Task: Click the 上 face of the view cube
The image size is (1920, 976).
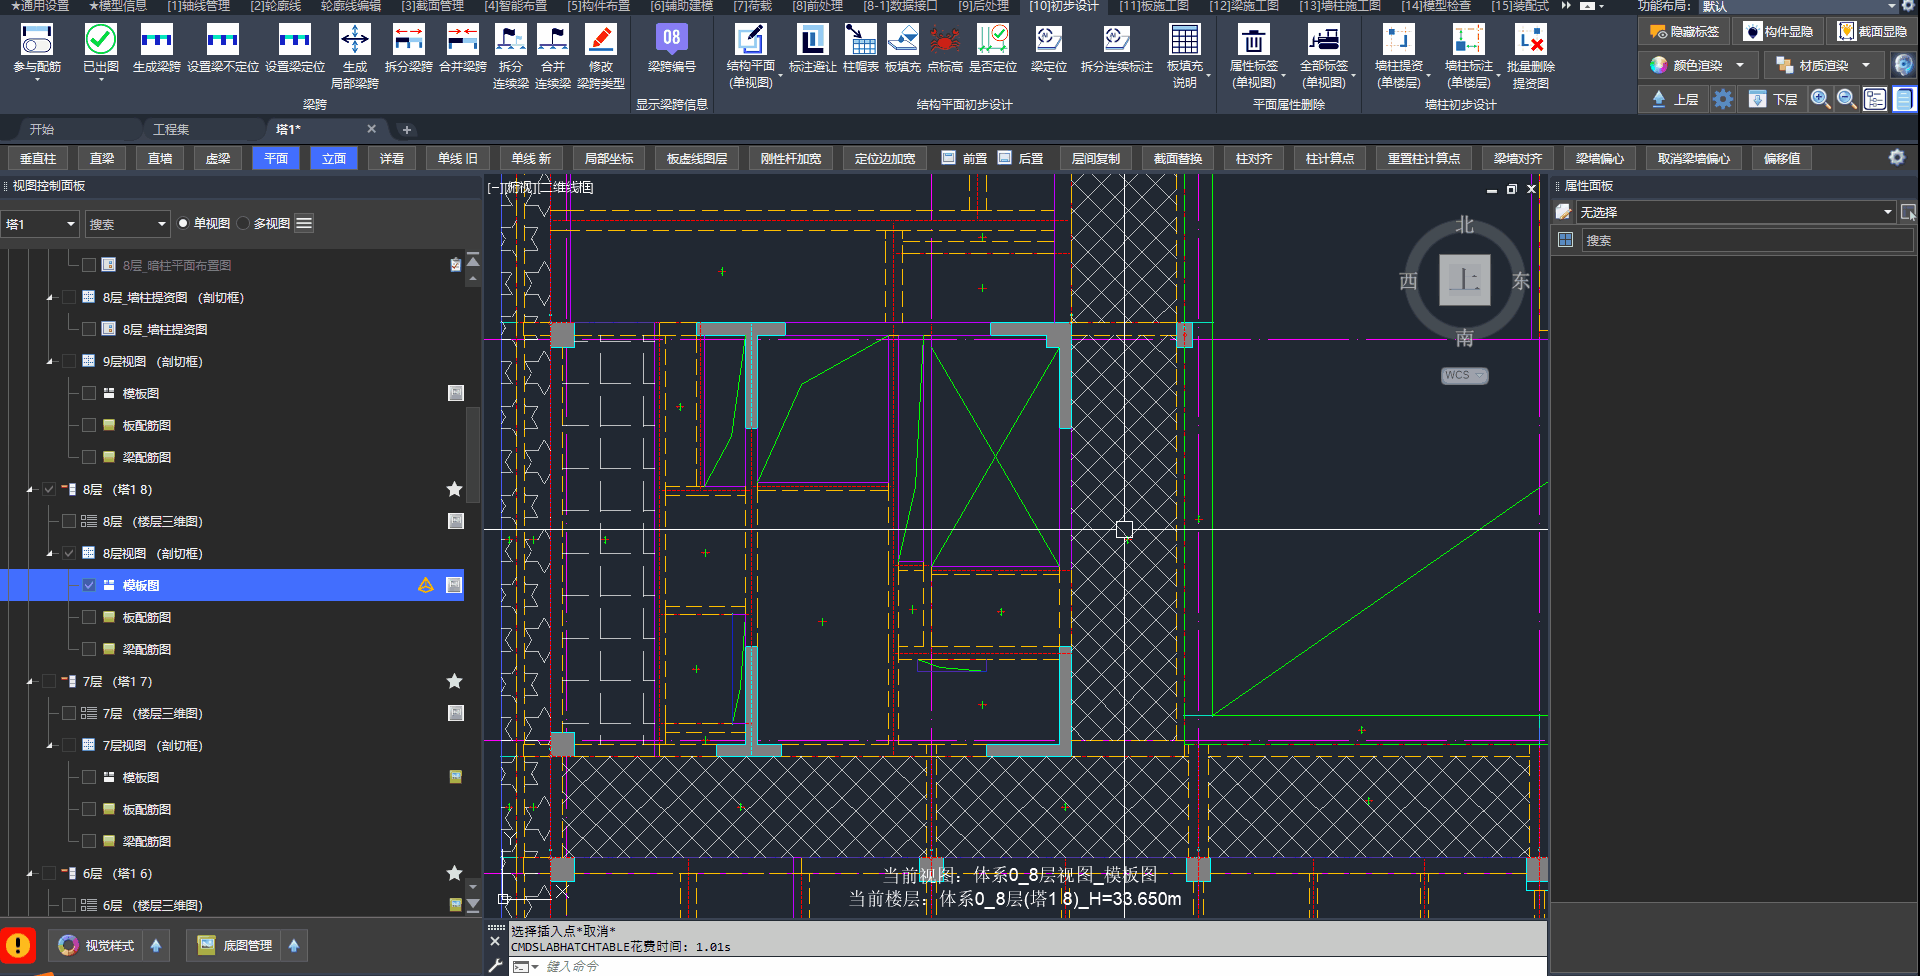Action: 1464,280
